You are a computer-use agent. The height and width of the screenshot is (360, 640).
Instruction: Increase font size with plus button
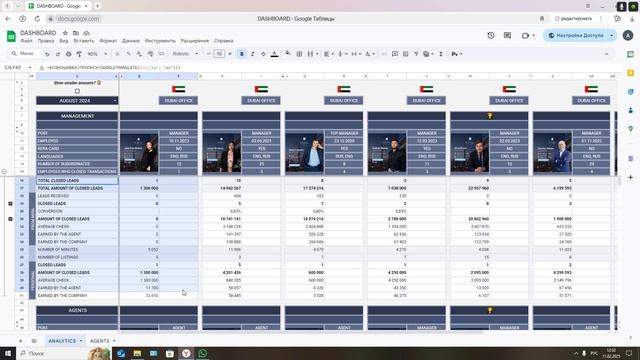coord(230,54)
